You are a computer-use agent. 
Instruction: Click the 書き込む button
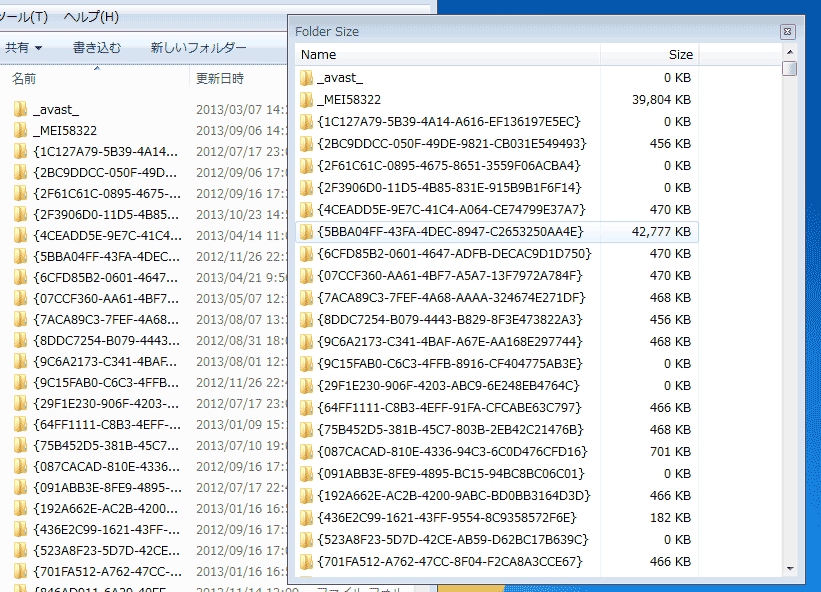click(97, 47)
